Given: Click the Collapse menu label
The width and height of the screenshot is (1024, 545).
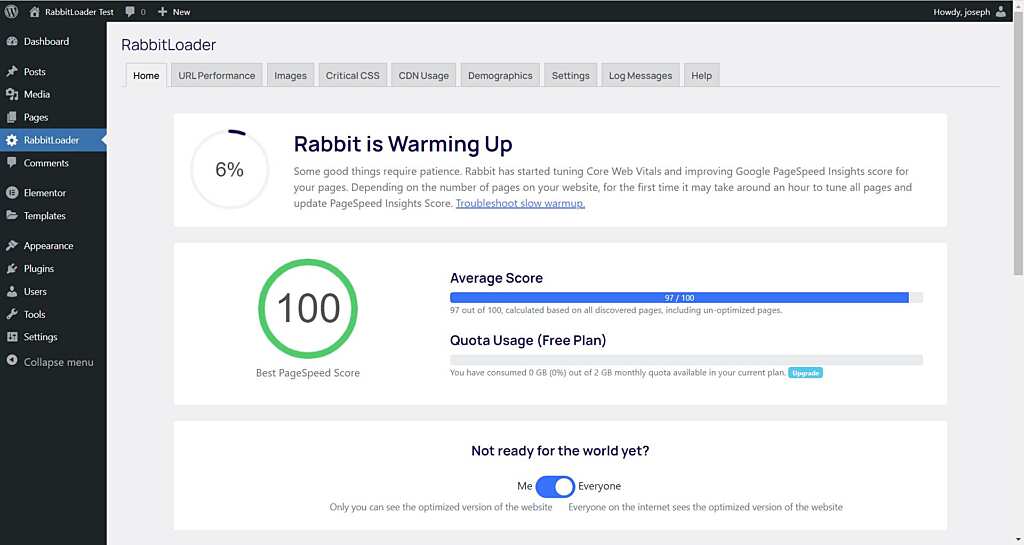Looking at the screenshot, I should [59, 362].
